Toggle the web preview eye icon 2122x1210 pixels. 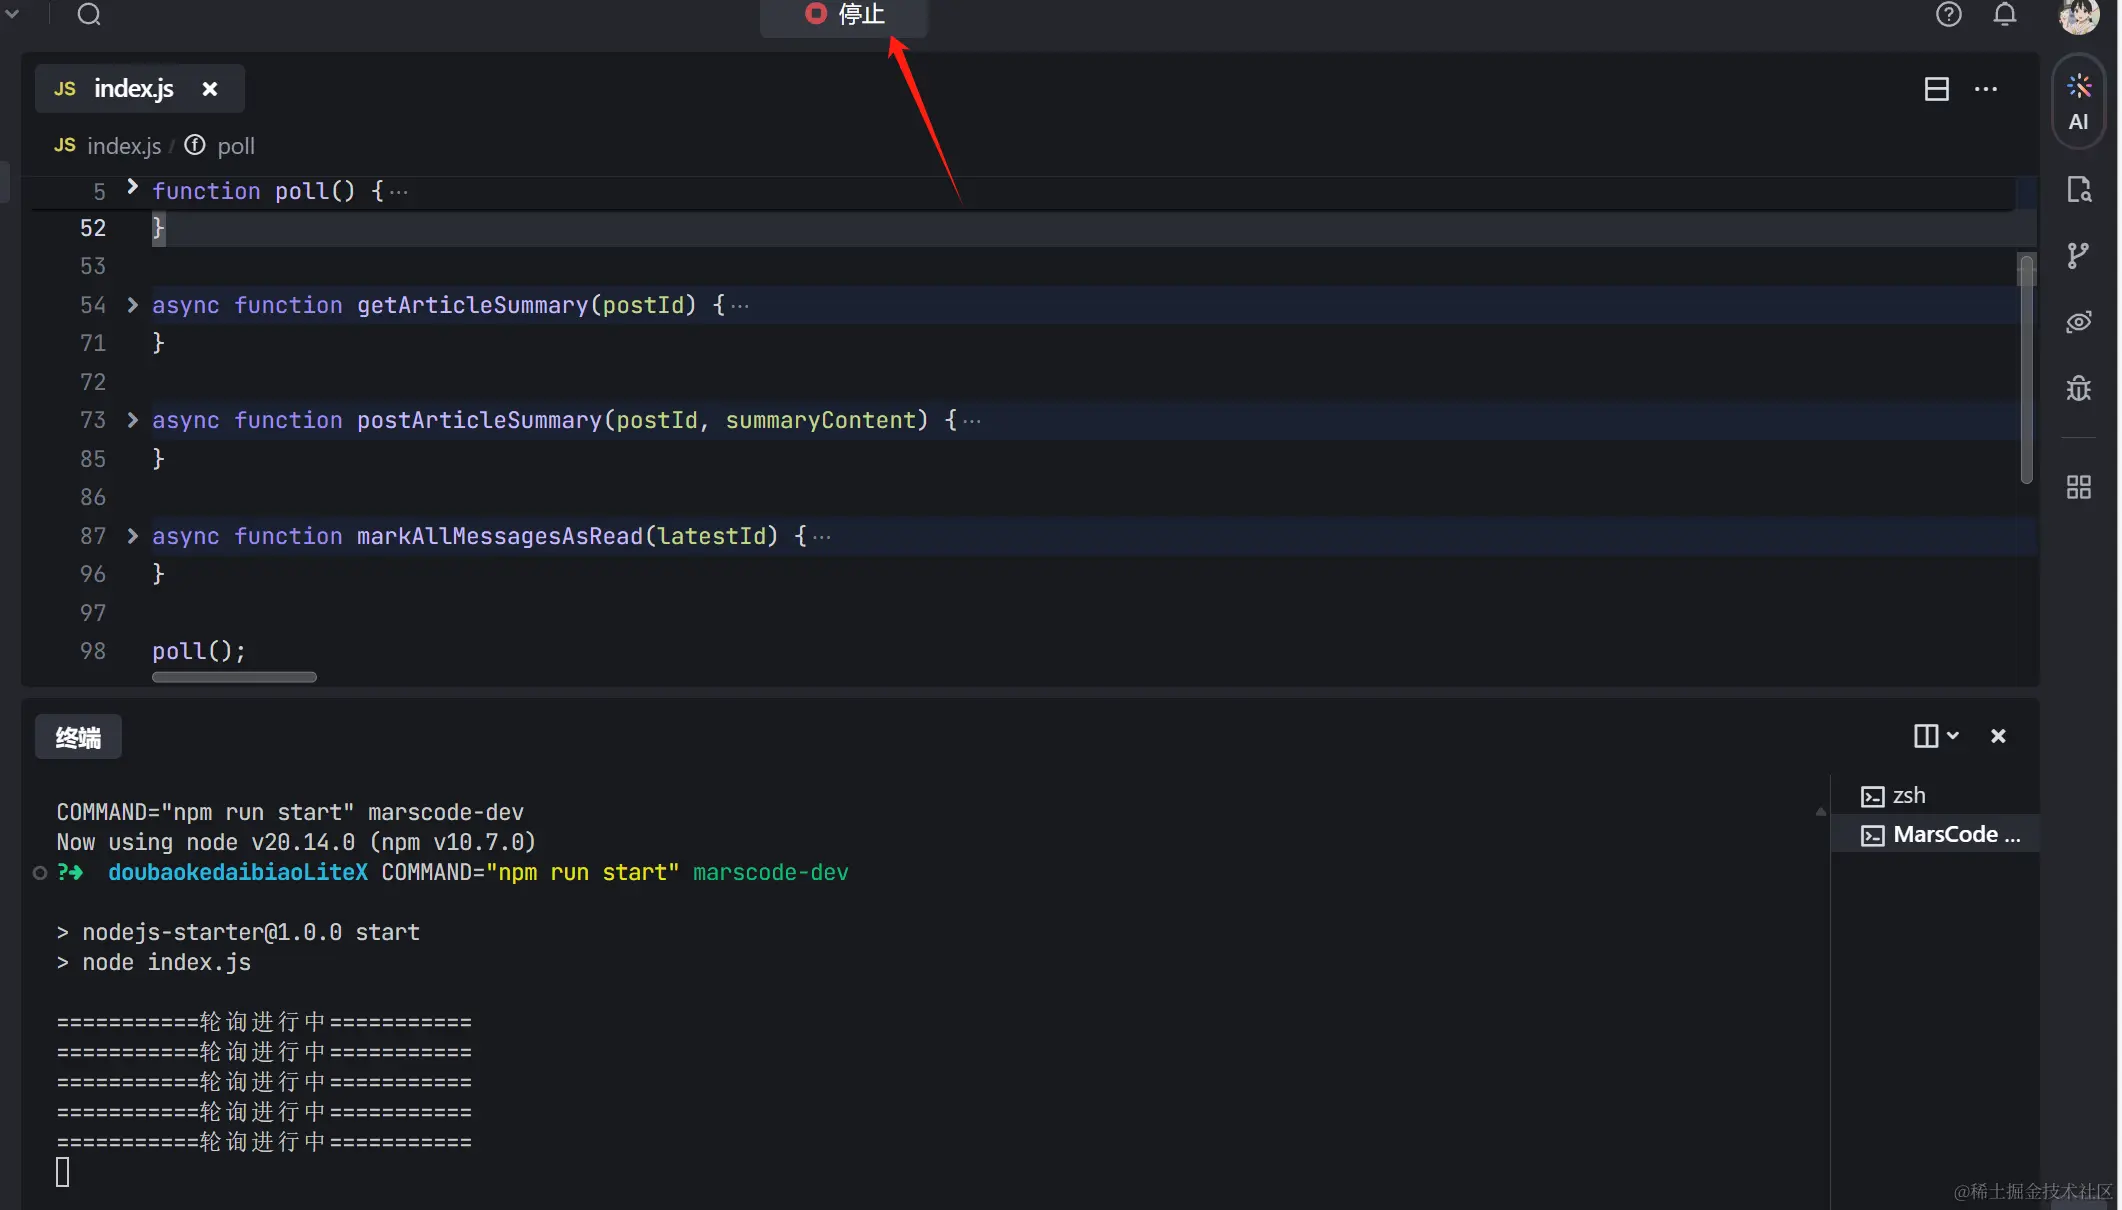(2079, 322)
